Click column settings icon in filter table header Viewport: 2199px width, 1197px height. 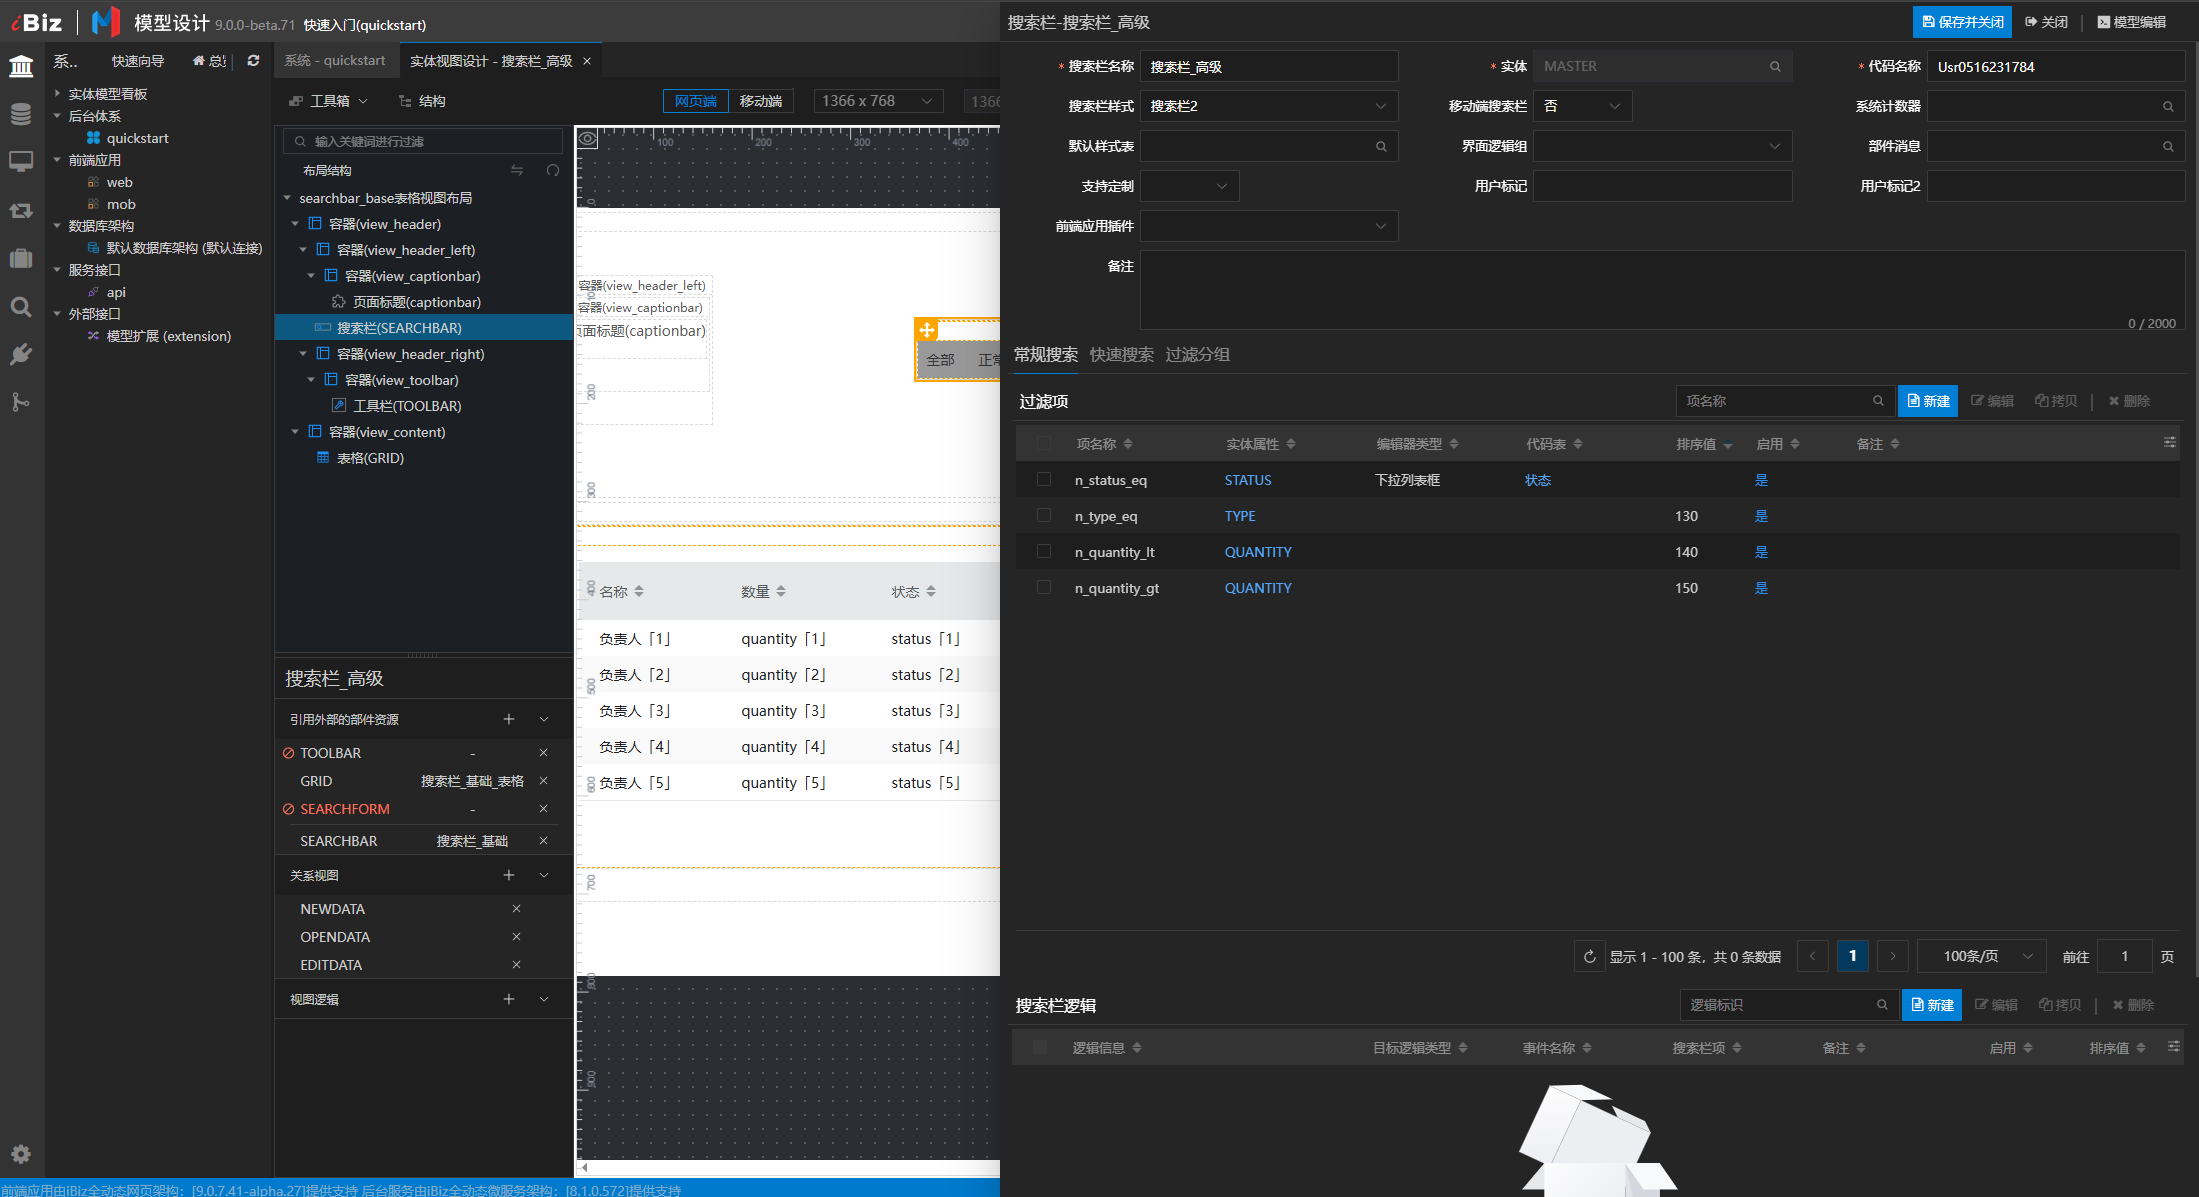tap(2169, 442)
